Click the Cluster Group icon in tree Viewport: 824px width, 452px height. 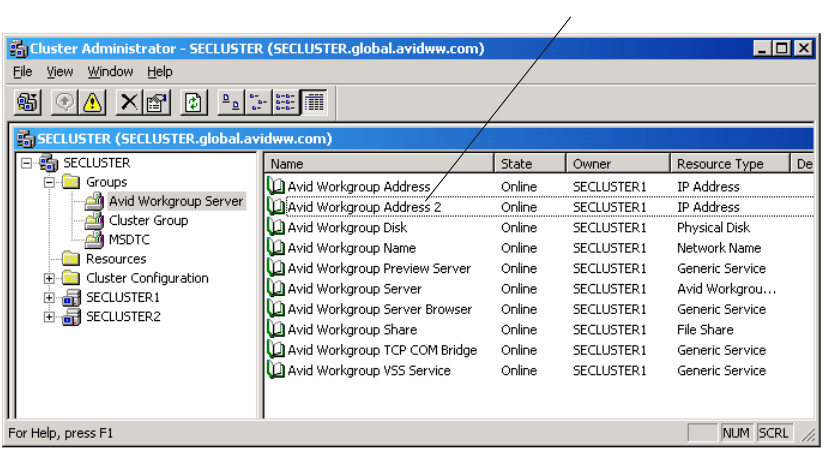tap(94, 220)
